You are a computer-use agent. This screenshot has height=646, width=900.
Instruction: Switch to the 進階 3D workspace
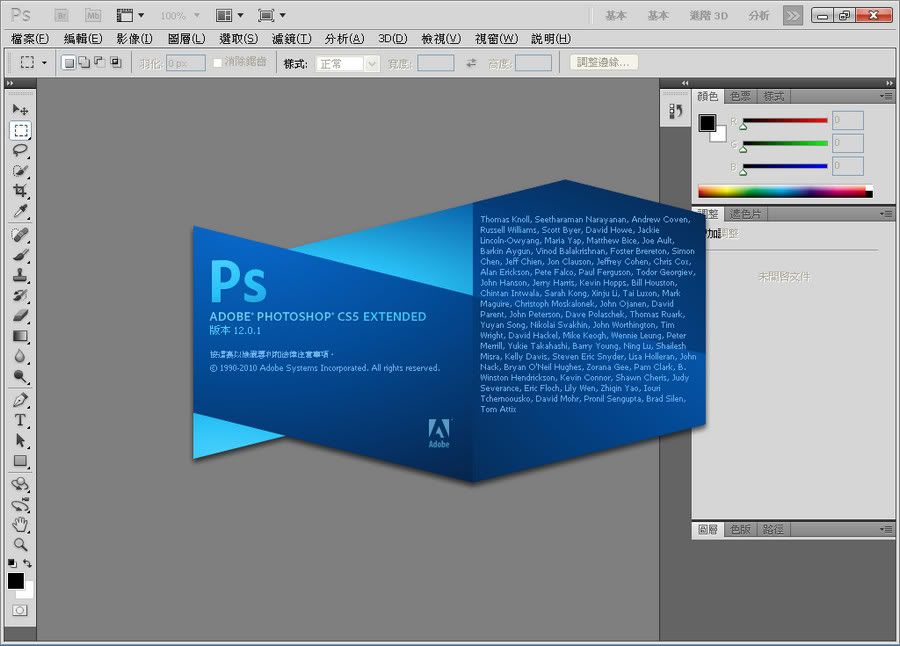(x=708, y=16)
